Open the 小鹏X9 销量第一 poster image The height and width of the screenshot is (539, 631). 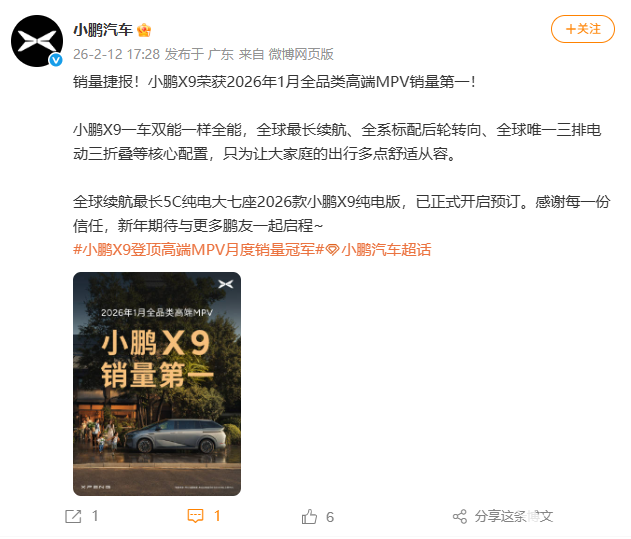pos(157,384)
